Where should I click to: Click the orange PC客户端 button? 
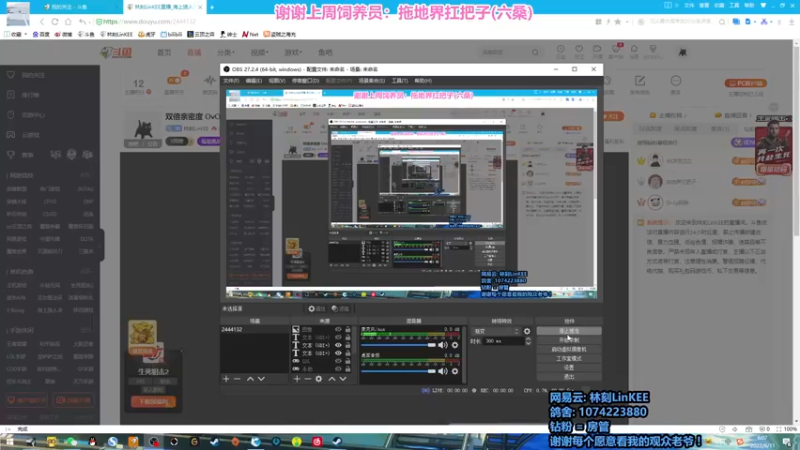(x=745, y=83)
